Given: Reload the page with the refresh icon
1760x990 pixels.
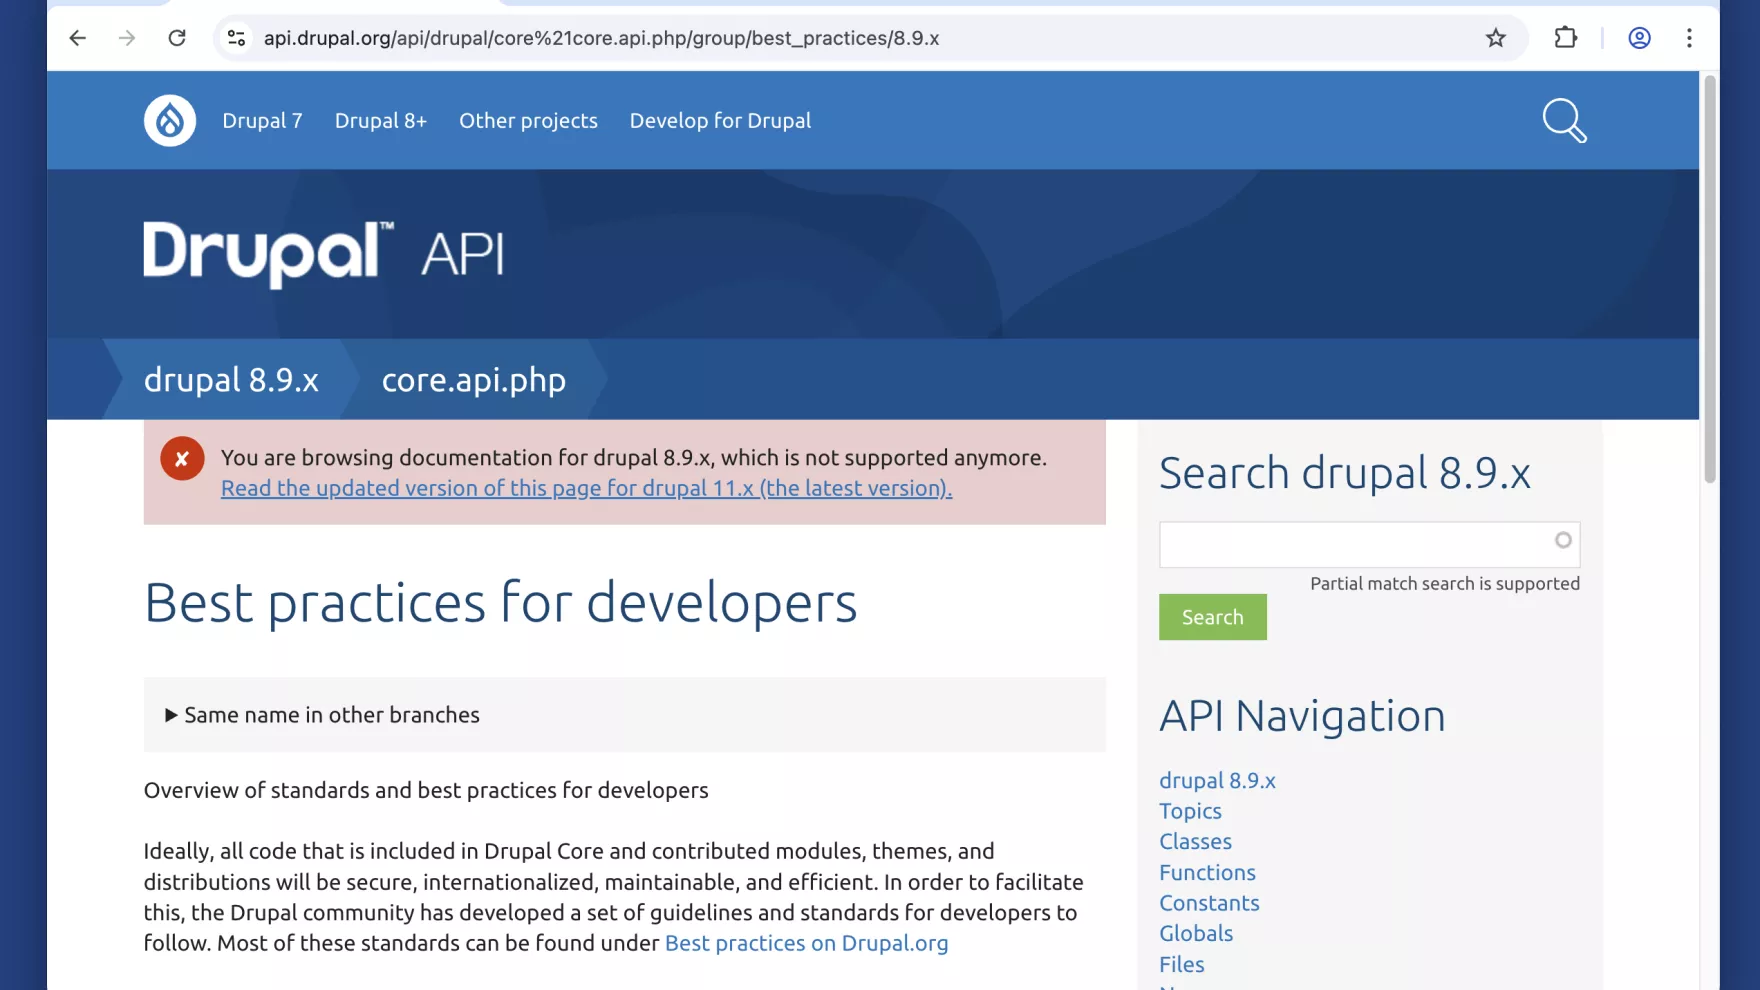Looking at the screenshot, I should point(177,38).
